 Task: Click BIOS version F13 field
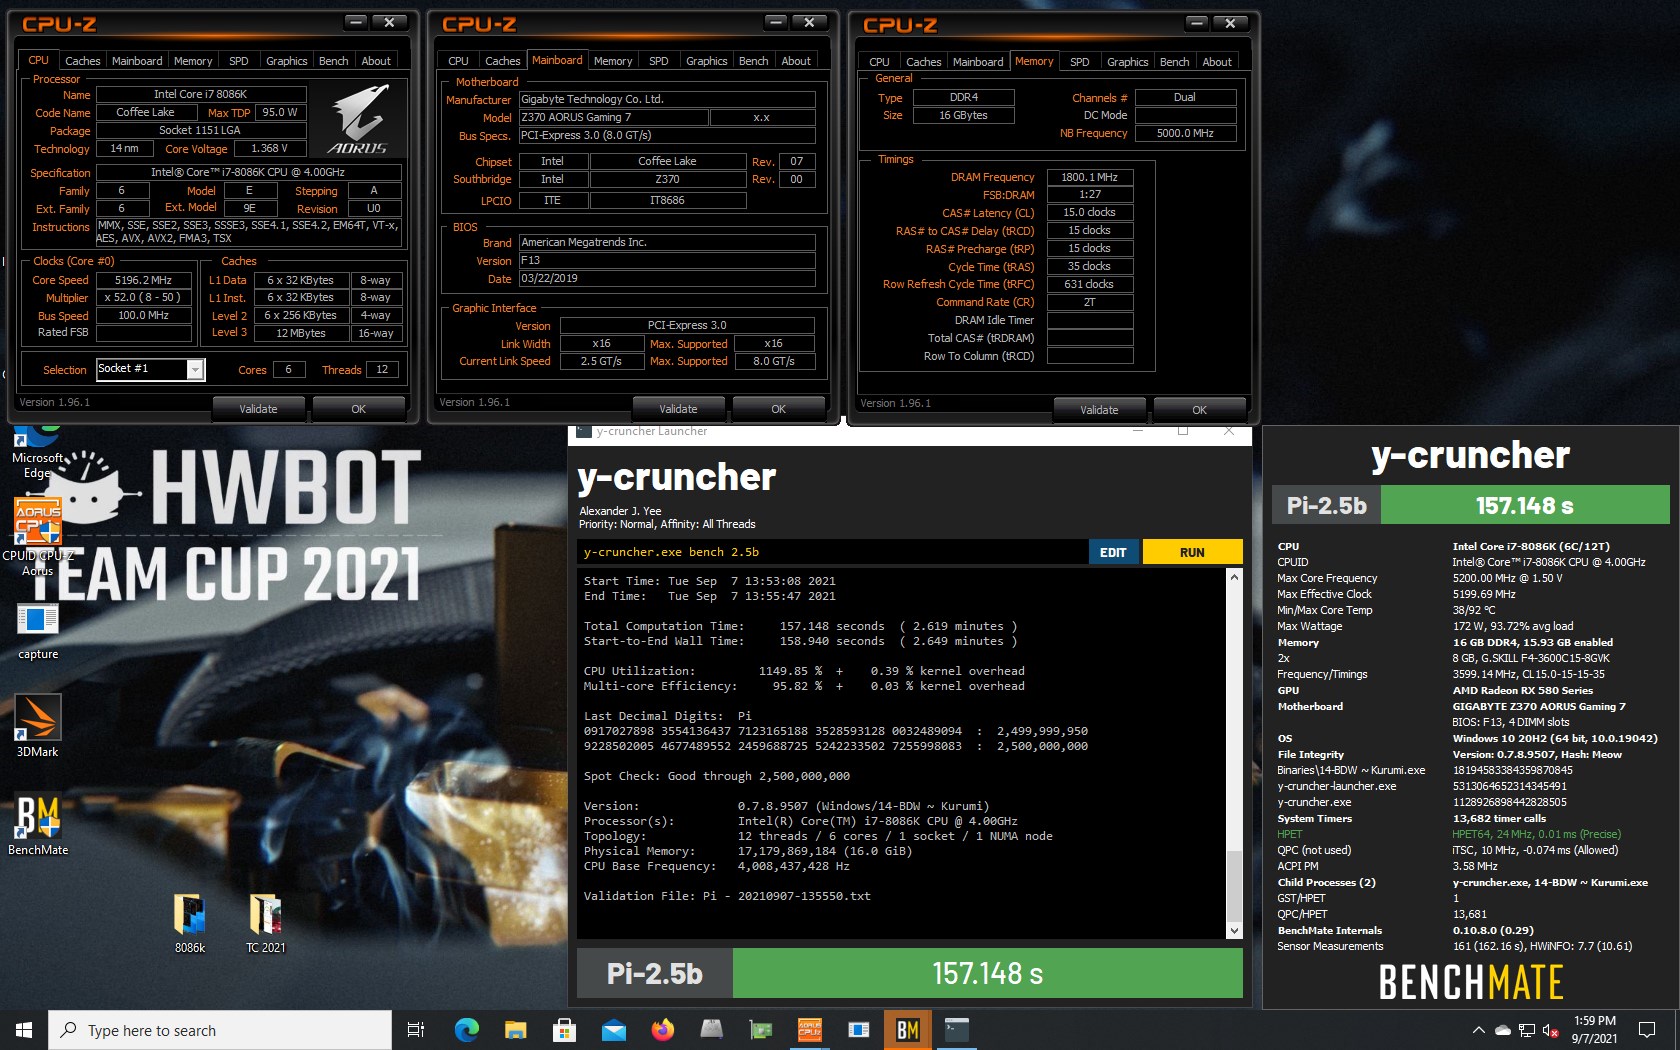[x=667, y=260]
